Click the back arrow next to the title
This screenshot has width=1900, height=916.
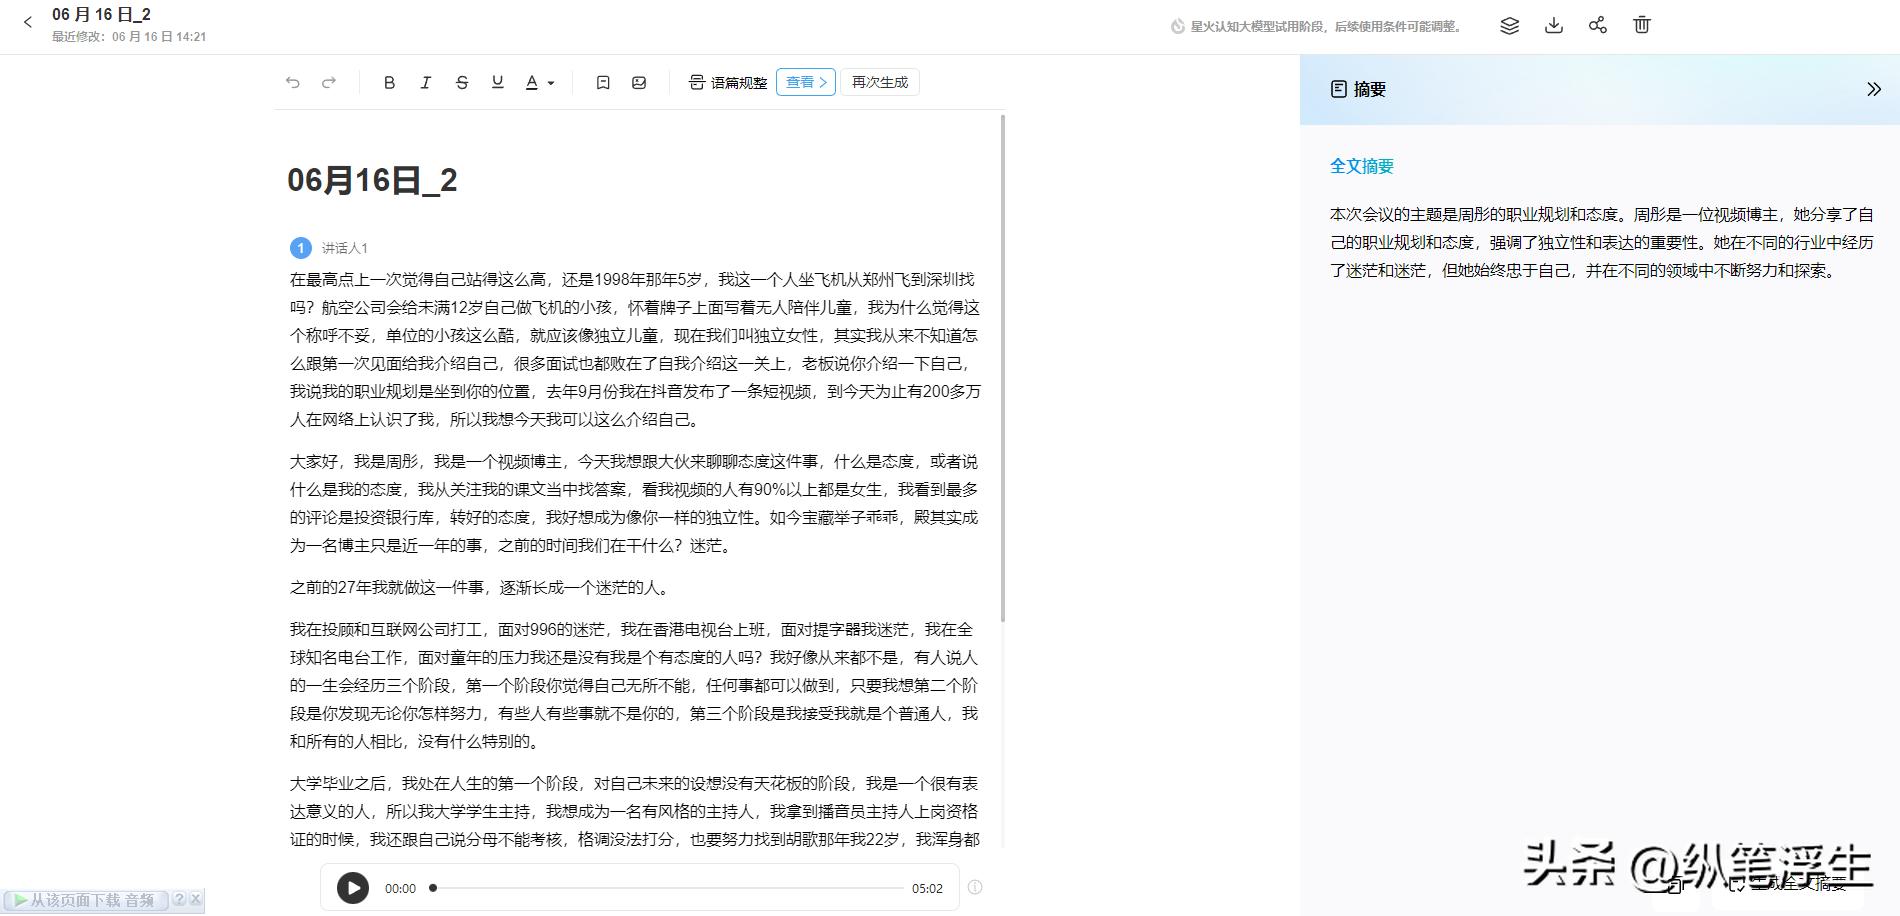(28, 22)
